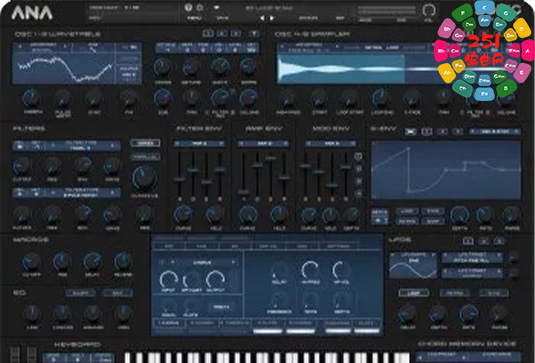Screen dimensions: 535x363
Task: Open the second Filter Type selector
Action: coord(82,193)
